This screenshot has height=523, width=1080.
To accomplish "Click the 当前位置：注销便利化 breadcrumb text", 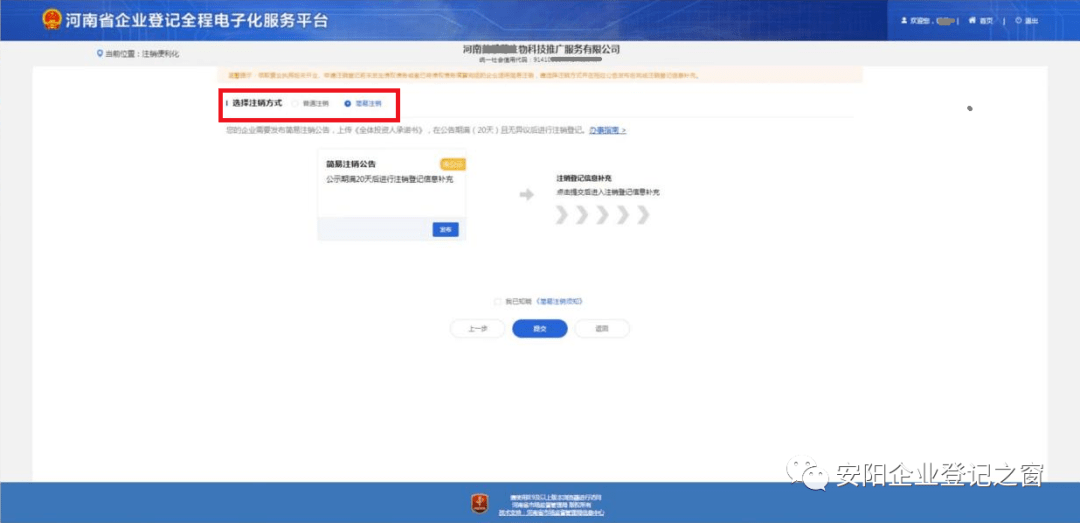I will pos(142,54).
